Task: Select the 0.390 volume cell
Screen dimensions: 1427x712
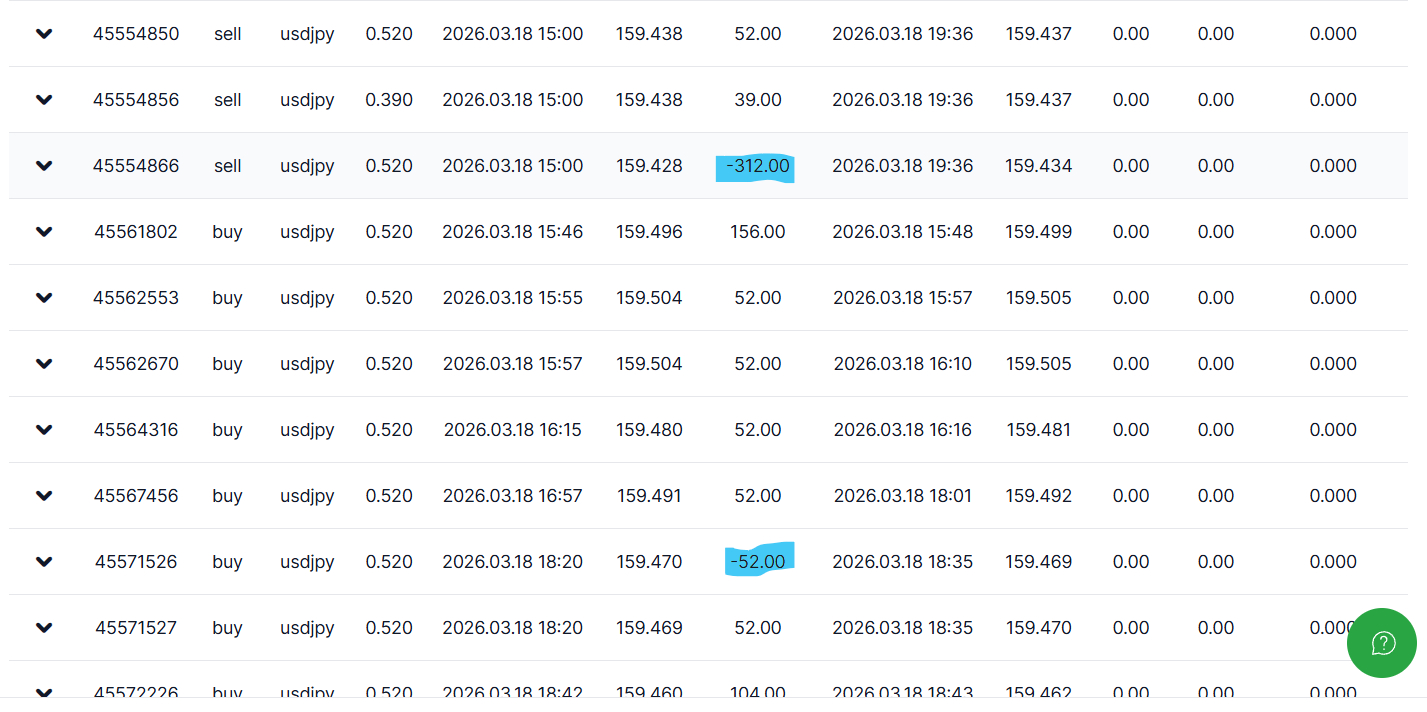Action: click(389, 100)
